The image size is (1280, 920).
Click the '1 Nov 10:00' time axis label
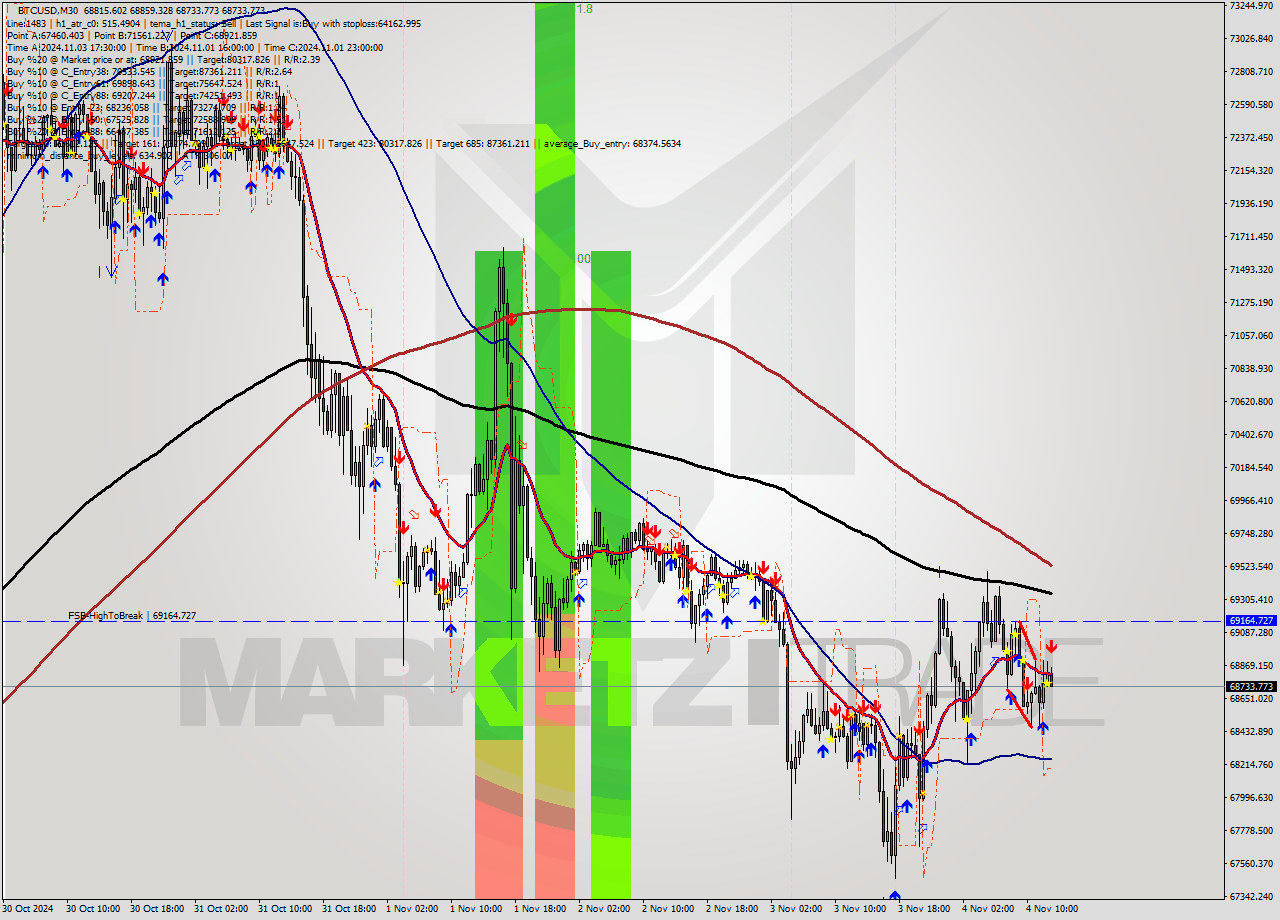(x=476, y=909)
